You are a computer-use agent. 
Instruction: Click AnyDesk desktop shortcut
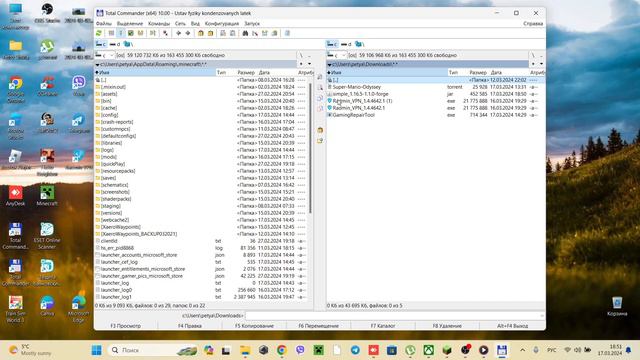coord(16,196)
